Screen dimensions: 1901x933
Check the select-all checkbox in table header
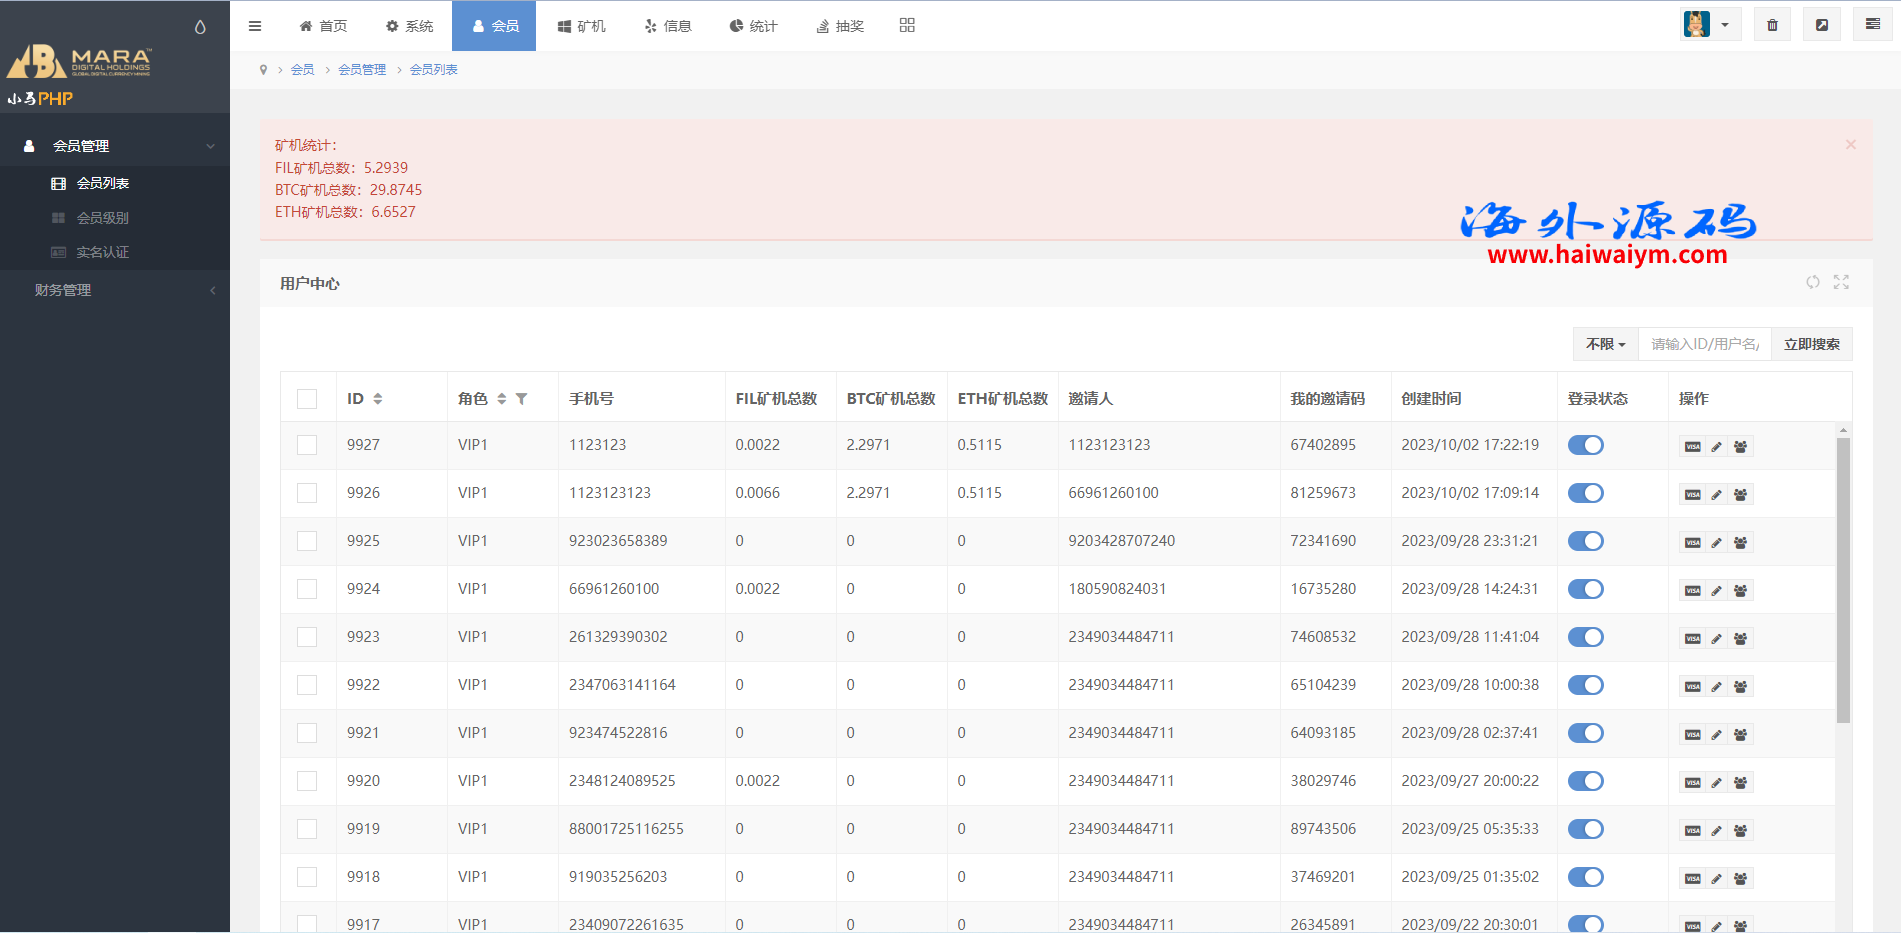point(307,399)
